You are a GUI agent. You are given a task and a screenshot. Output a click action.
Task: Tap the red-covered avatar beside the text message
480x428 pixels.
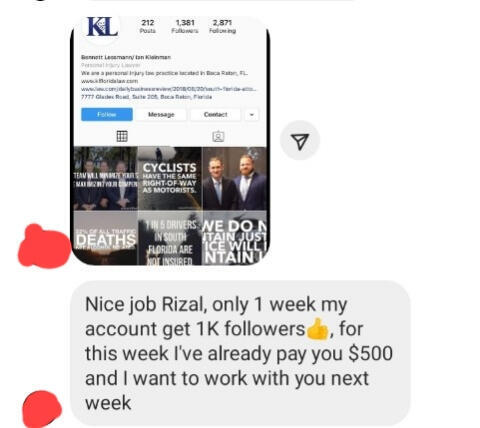coord(42,409)
